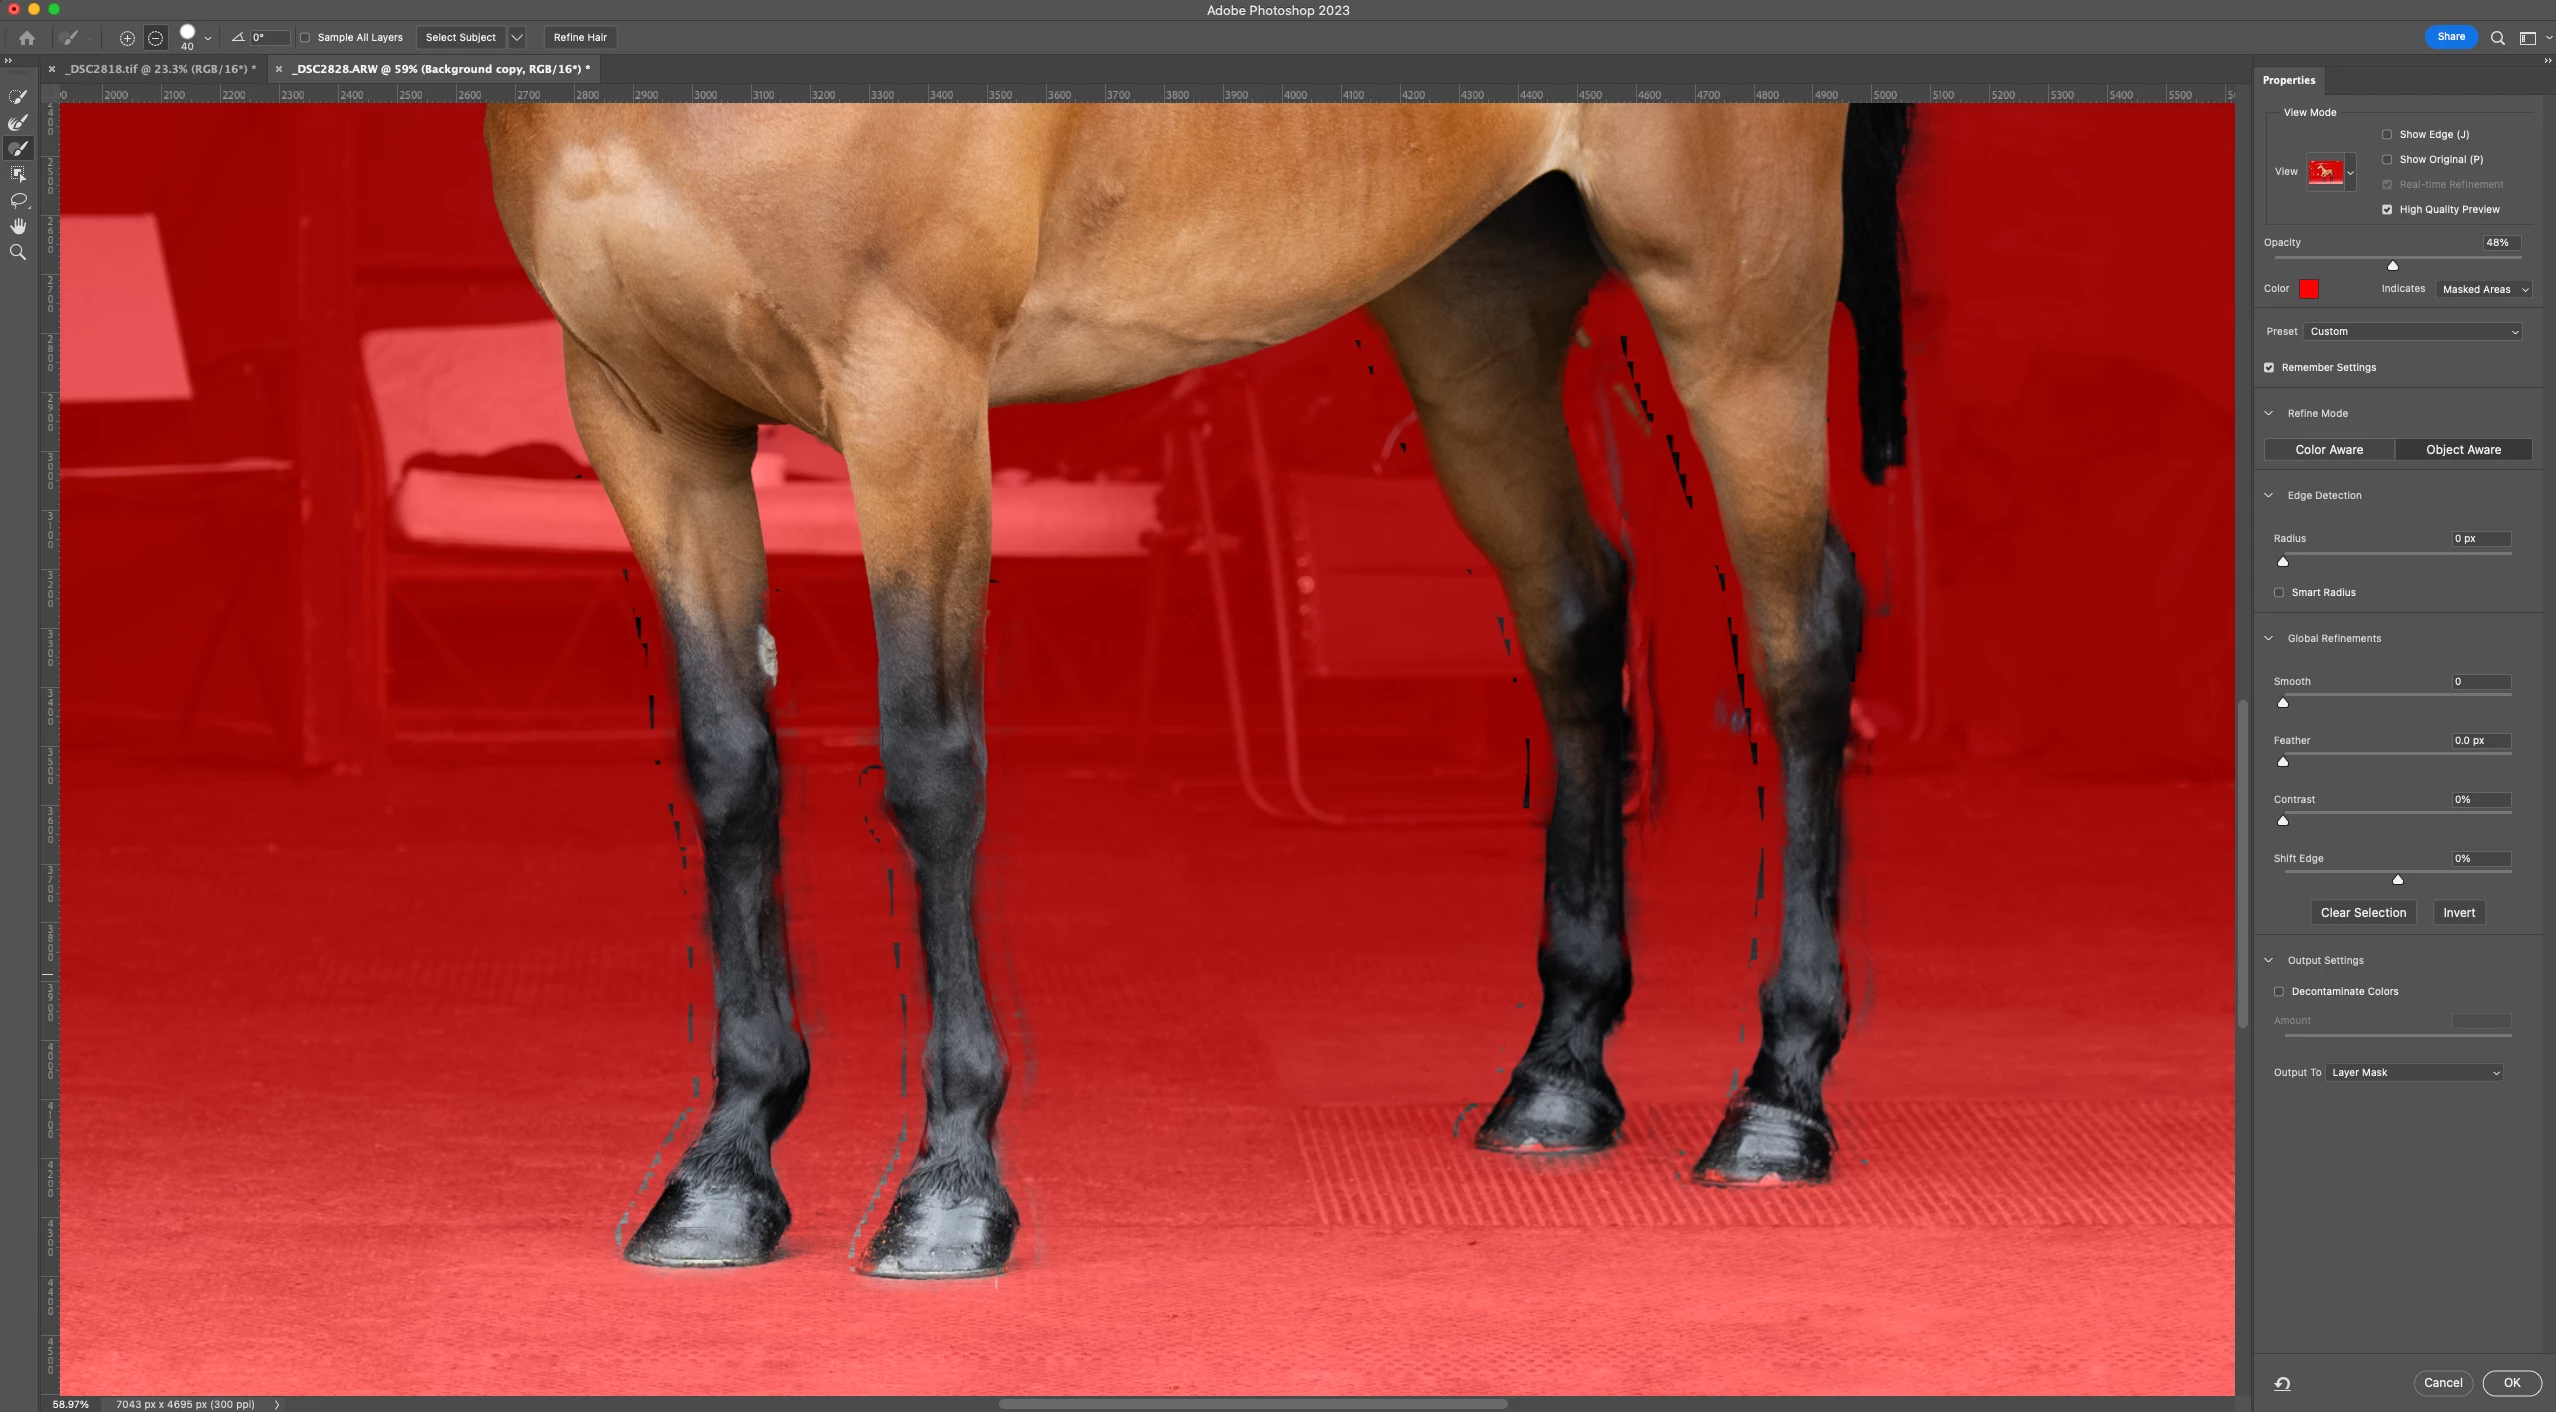This screenshot has width=2556, height=1412.
Task: Click the add to selection icon
Action: click(127, 38)
